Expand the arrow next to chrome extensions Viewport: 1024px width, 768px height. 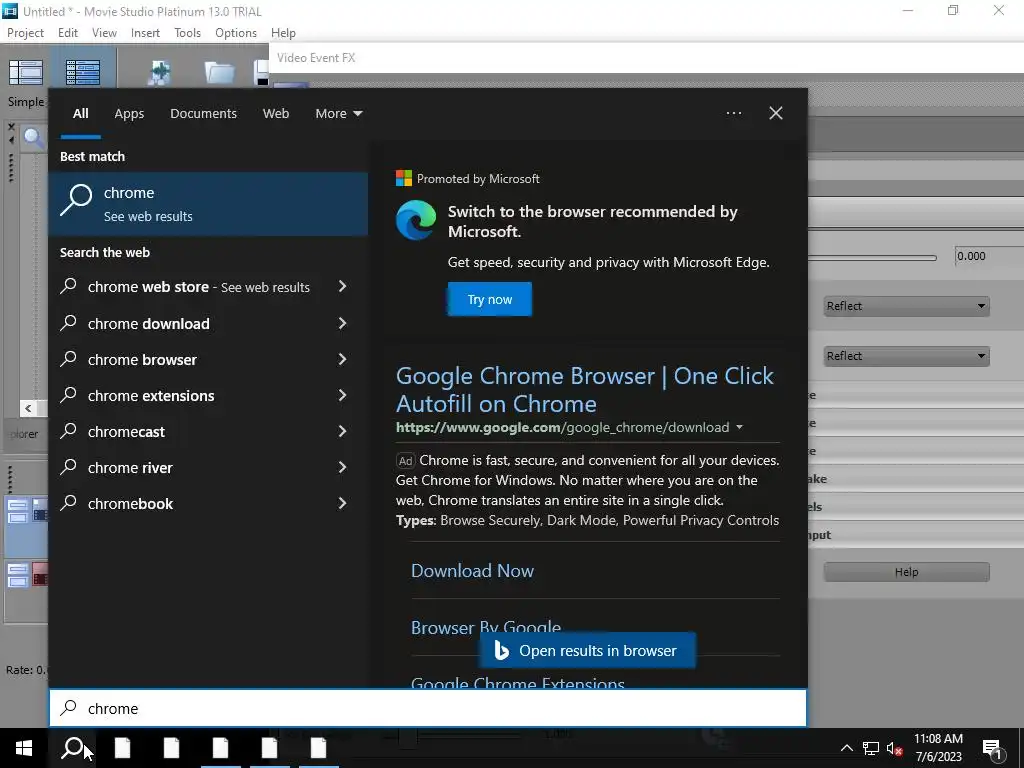(x=342, y=394)
